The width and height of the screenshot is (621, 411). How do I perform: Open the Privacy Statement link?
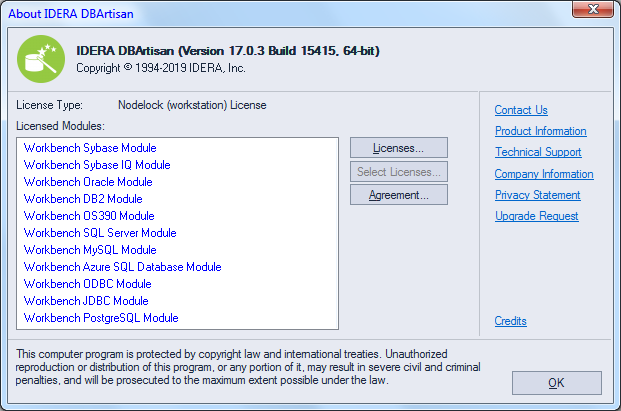coord(537,195)
